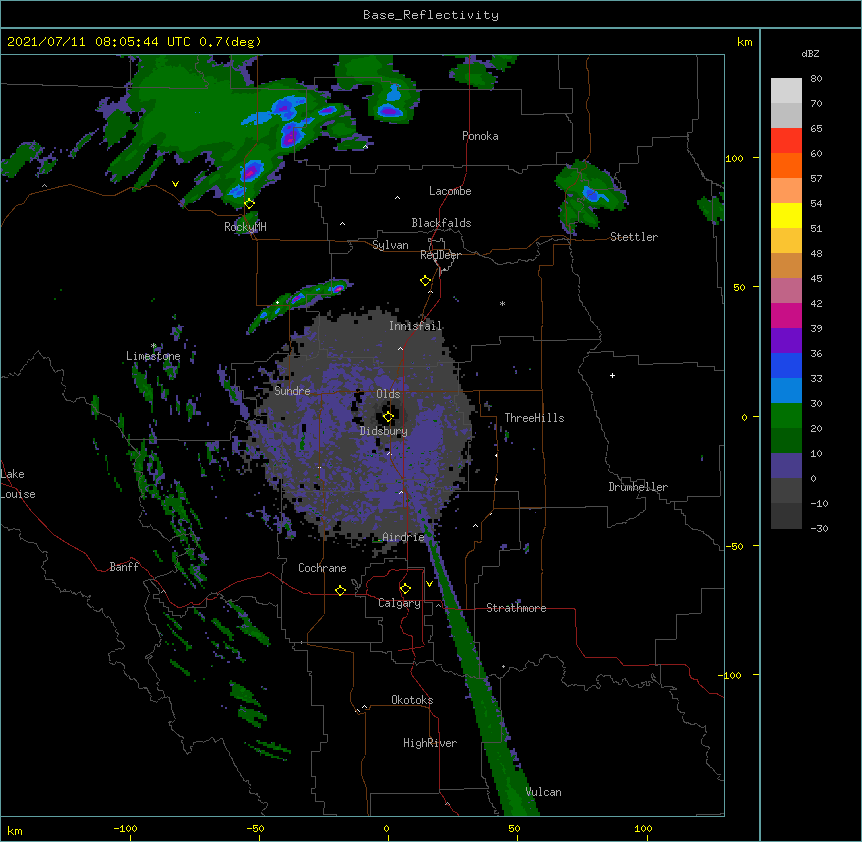Click the yellow diamond marker above Calgary label
This screenshot has height=842, width=862.
(x=405, y=589)
